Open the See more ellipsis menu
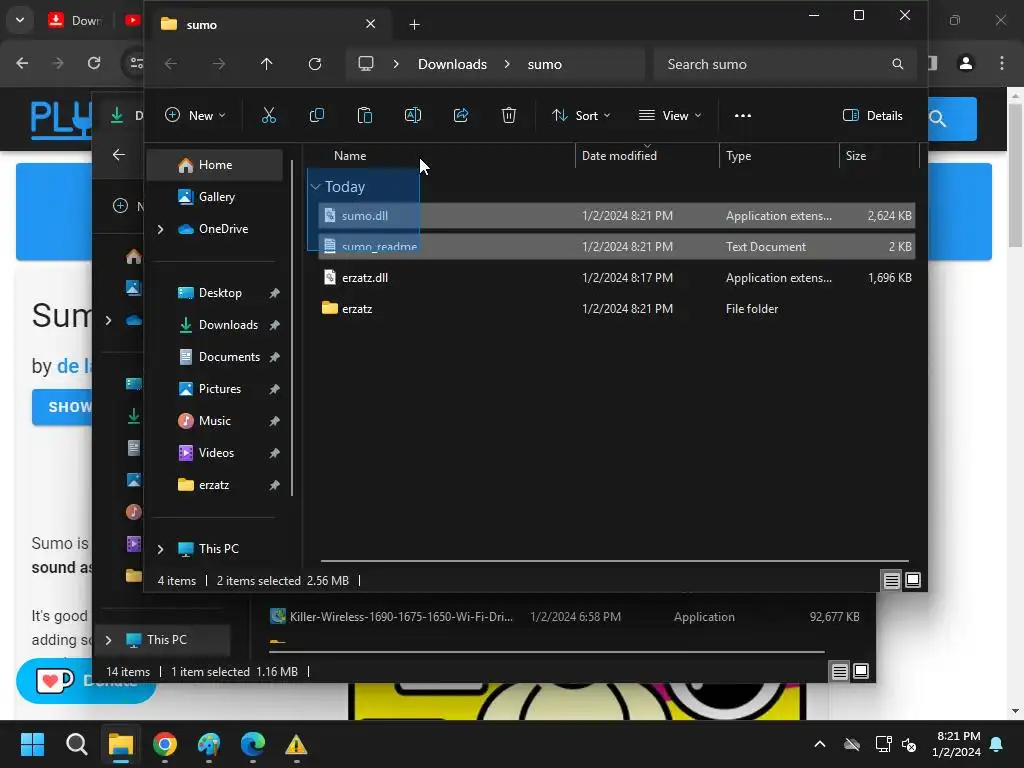 click(x=743, y=116)
